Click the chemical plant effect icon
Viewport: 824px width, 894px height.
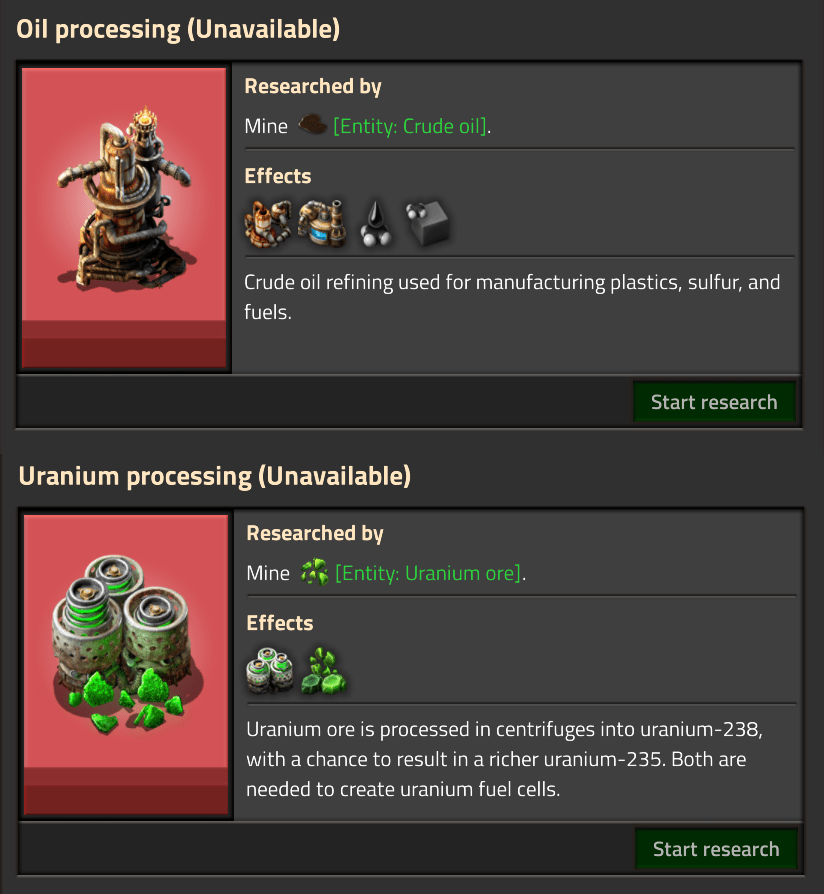coord(322,222)
